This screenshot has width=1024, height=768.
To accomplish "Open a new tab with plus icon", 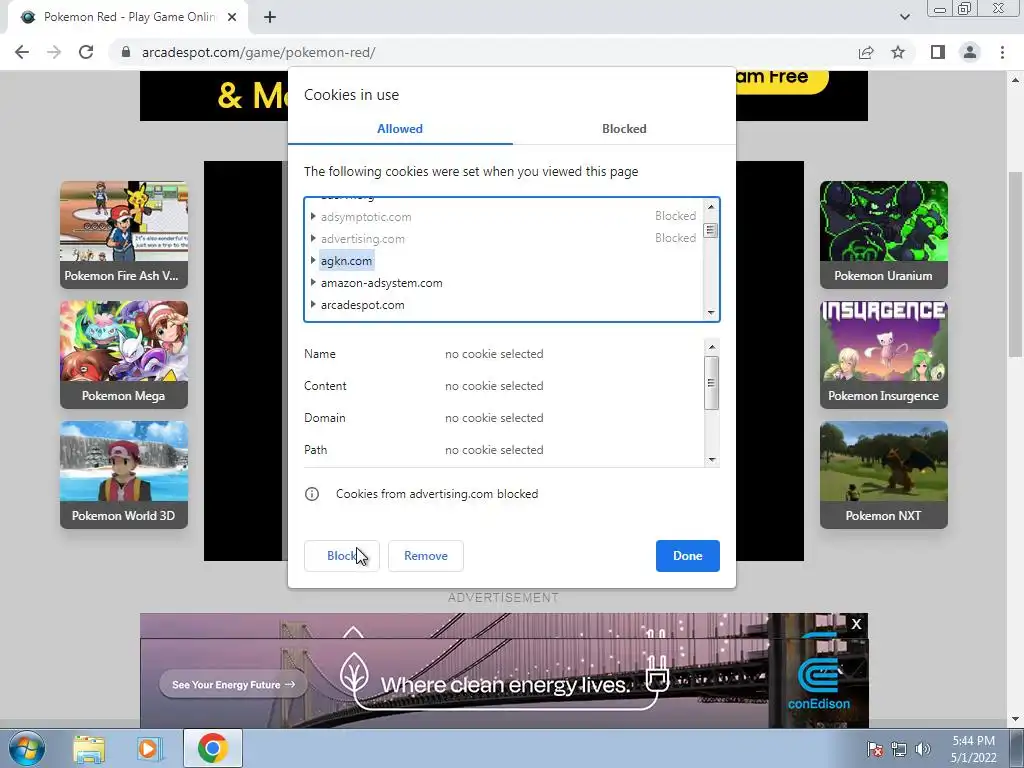I will tap(270, 17).
